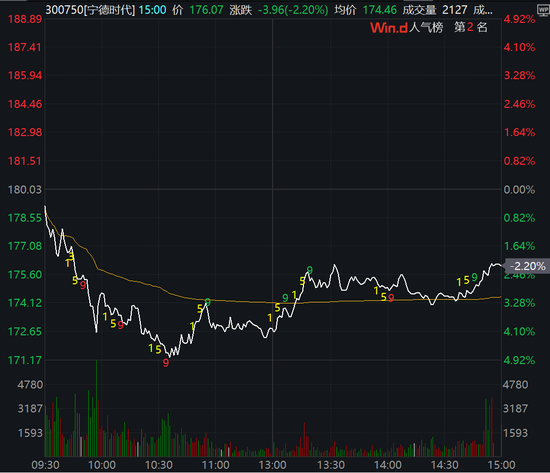The width and height of the screenshot is (550, 473).
Task: Click the red 3.28% percent axis label
Action: coord(519,75)
